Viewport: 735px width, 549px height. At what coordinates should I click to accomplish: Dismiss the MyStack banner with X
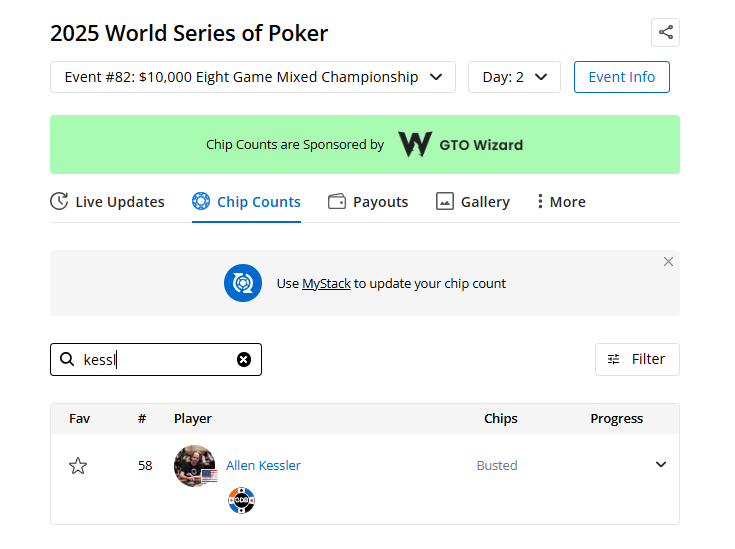coord(668,262)
